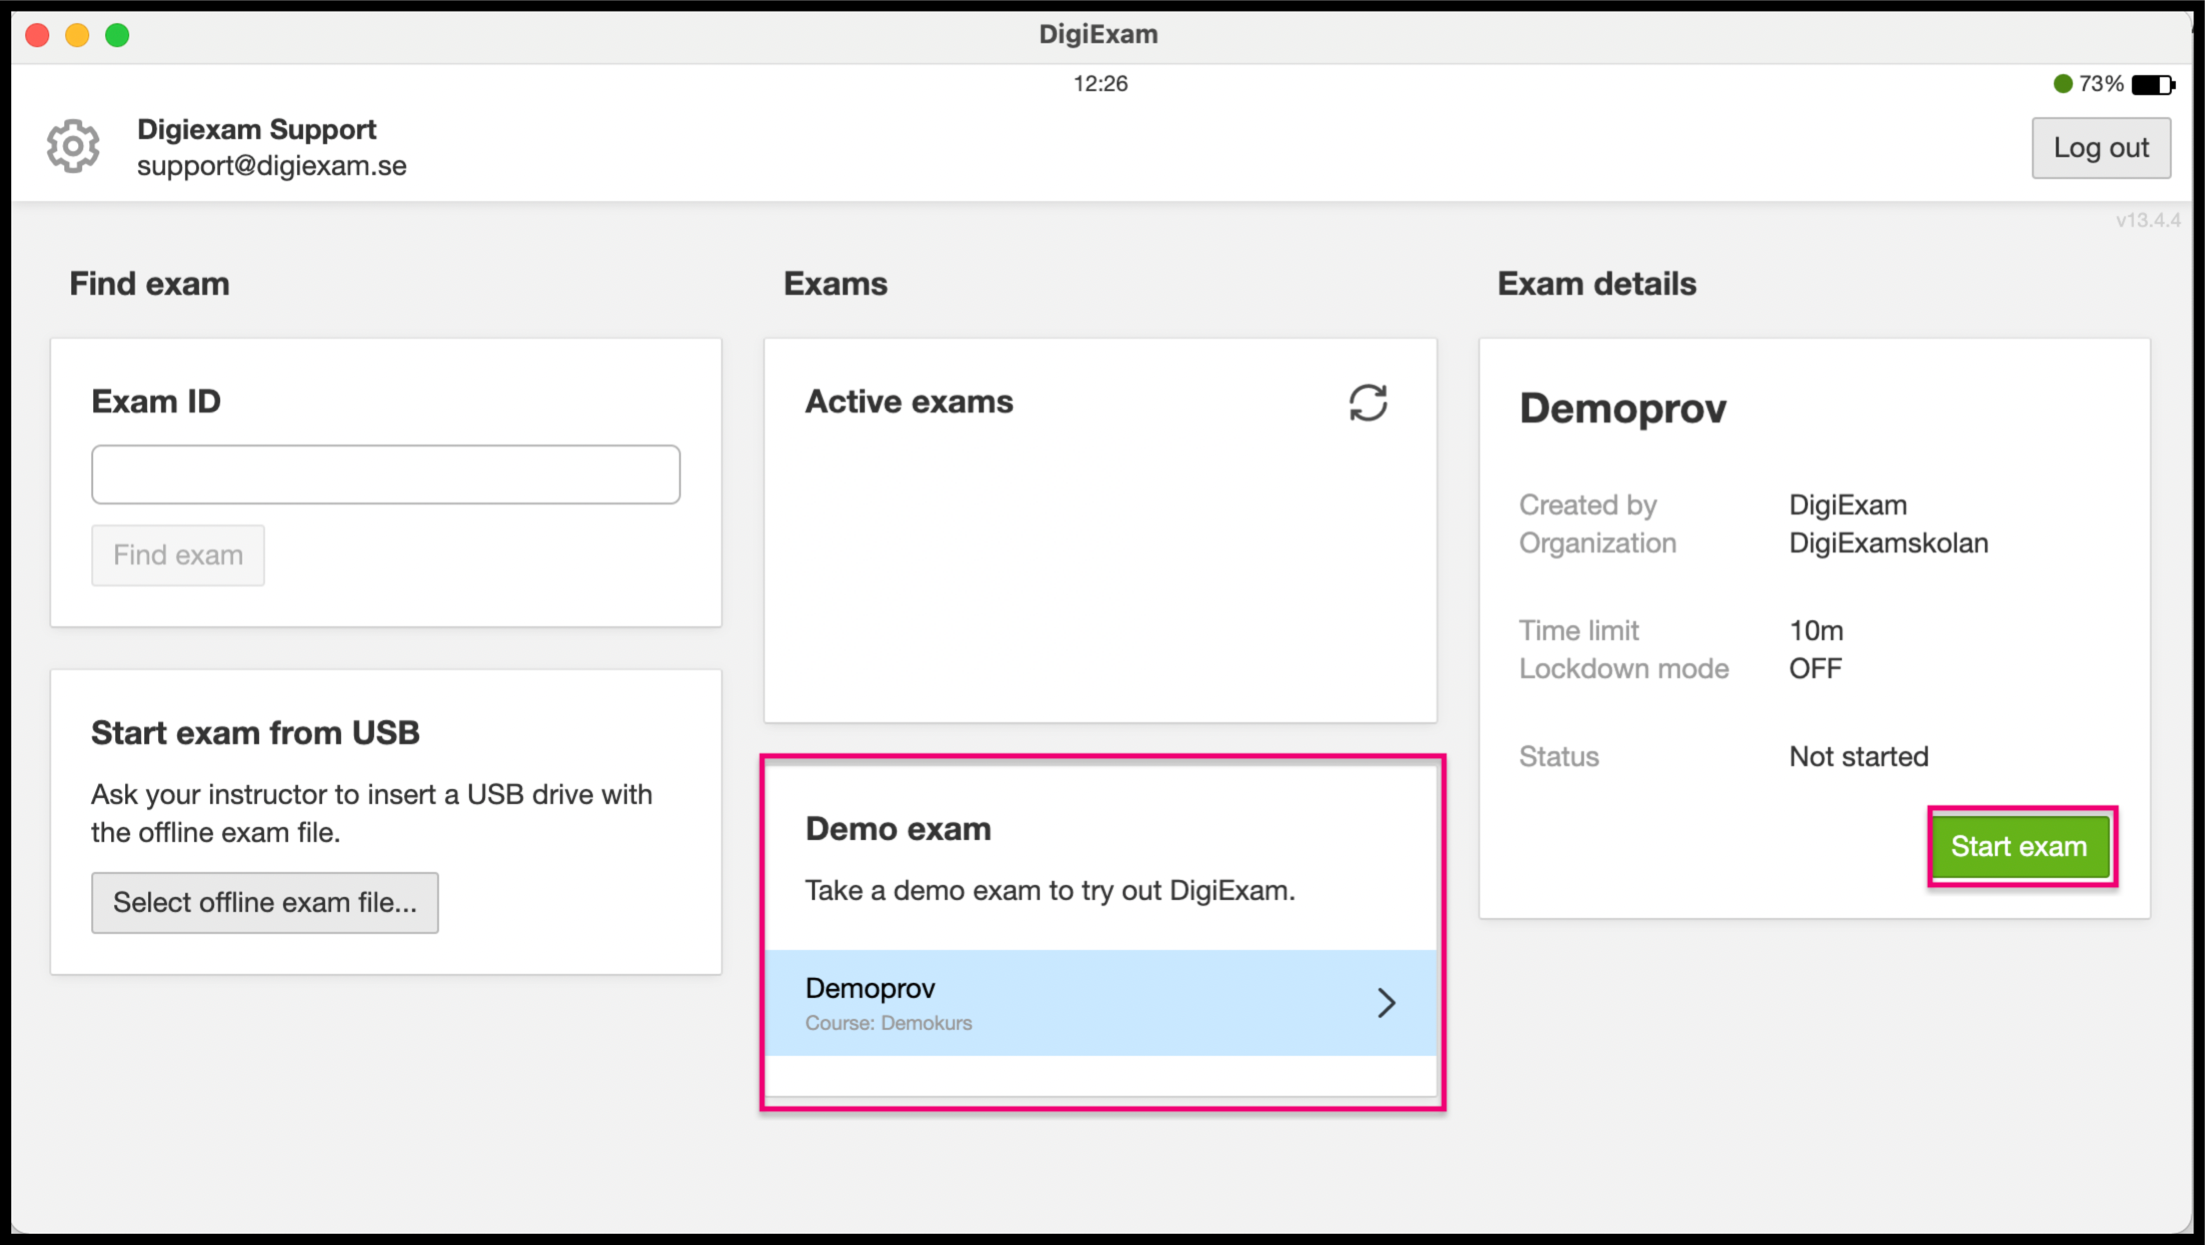The image size is (2205, 1245).
Task: Click the 12:26 clock display
Action: (x=1100, y=84)
